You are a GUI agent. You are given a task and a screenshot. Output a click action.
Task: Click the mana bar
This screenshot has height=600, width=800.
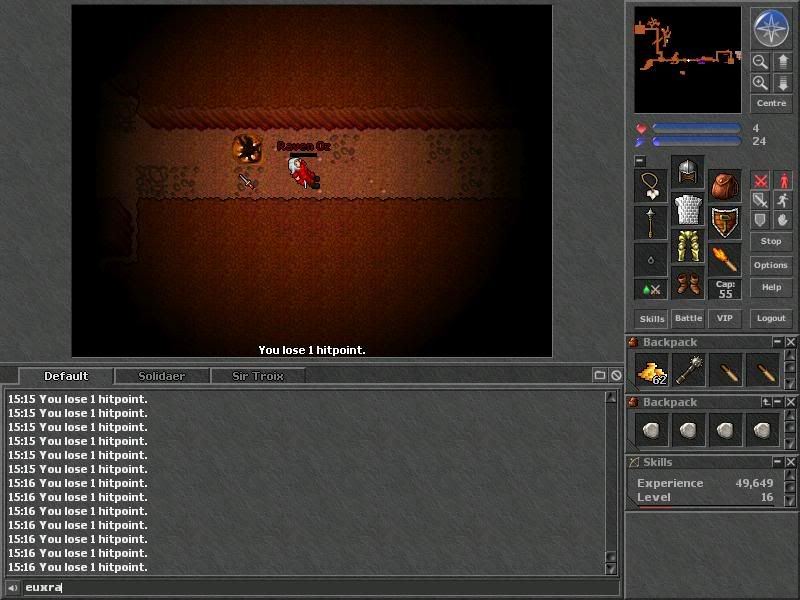coord(696,141)
